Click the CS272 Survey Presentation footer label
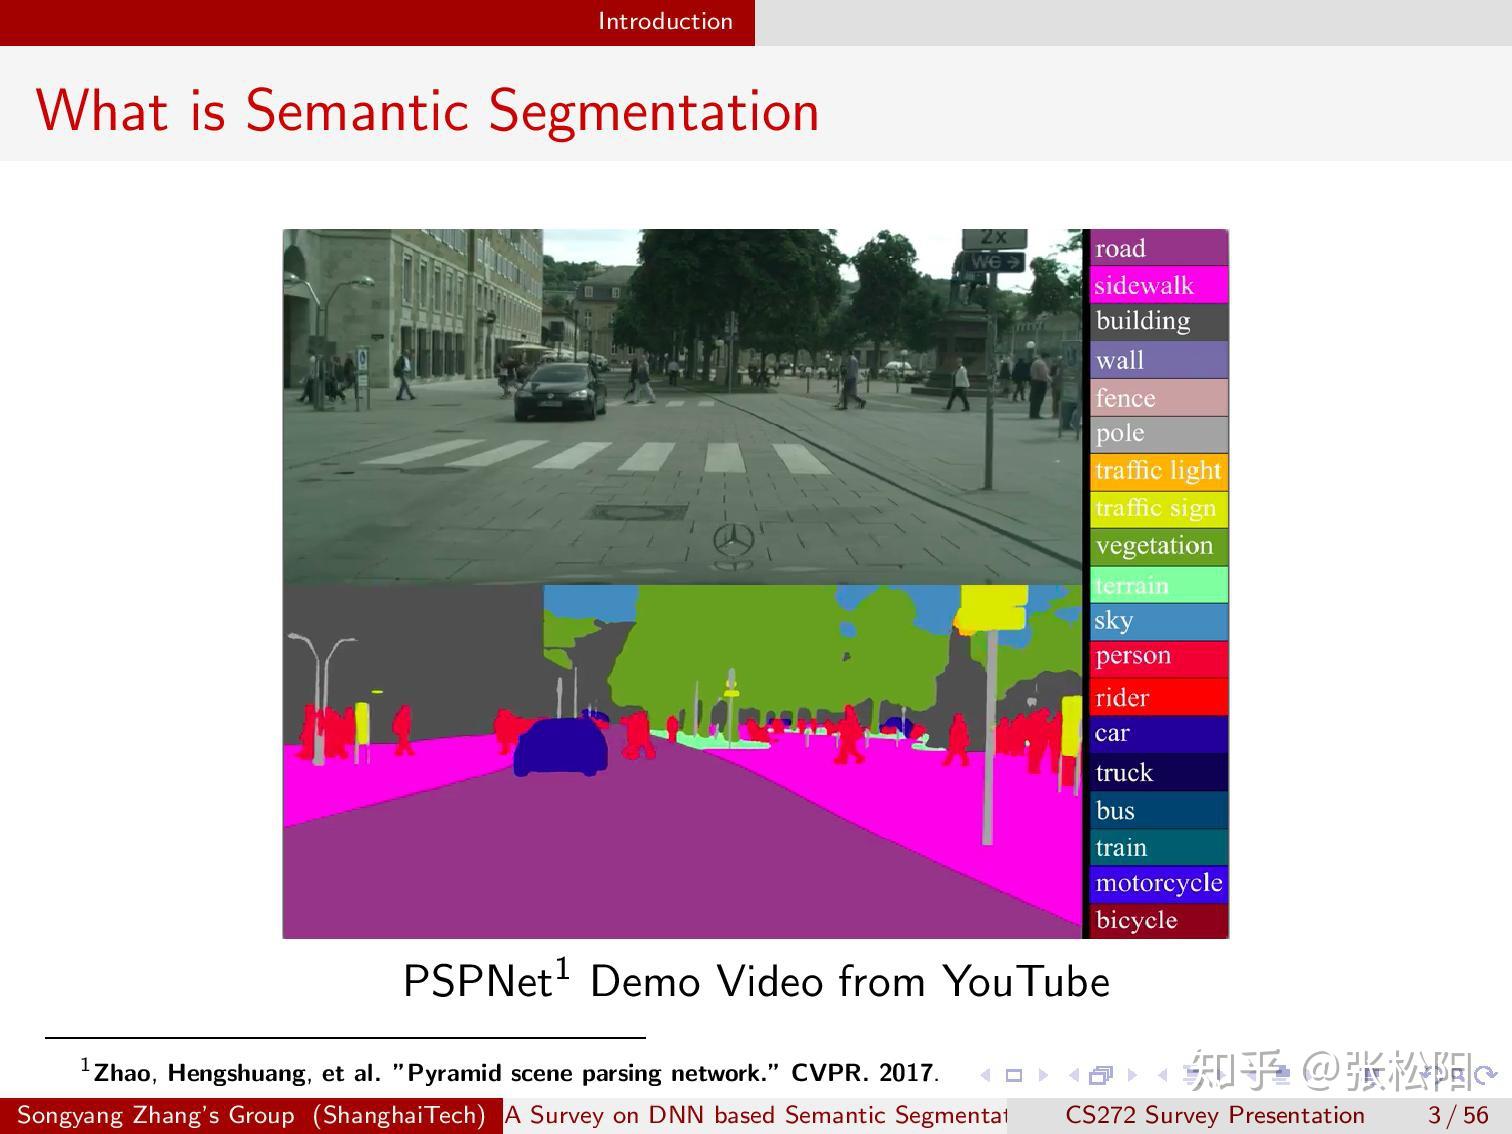Image resolution: width=1512 pixels, height=1134 pixels. point(1216,1115)
